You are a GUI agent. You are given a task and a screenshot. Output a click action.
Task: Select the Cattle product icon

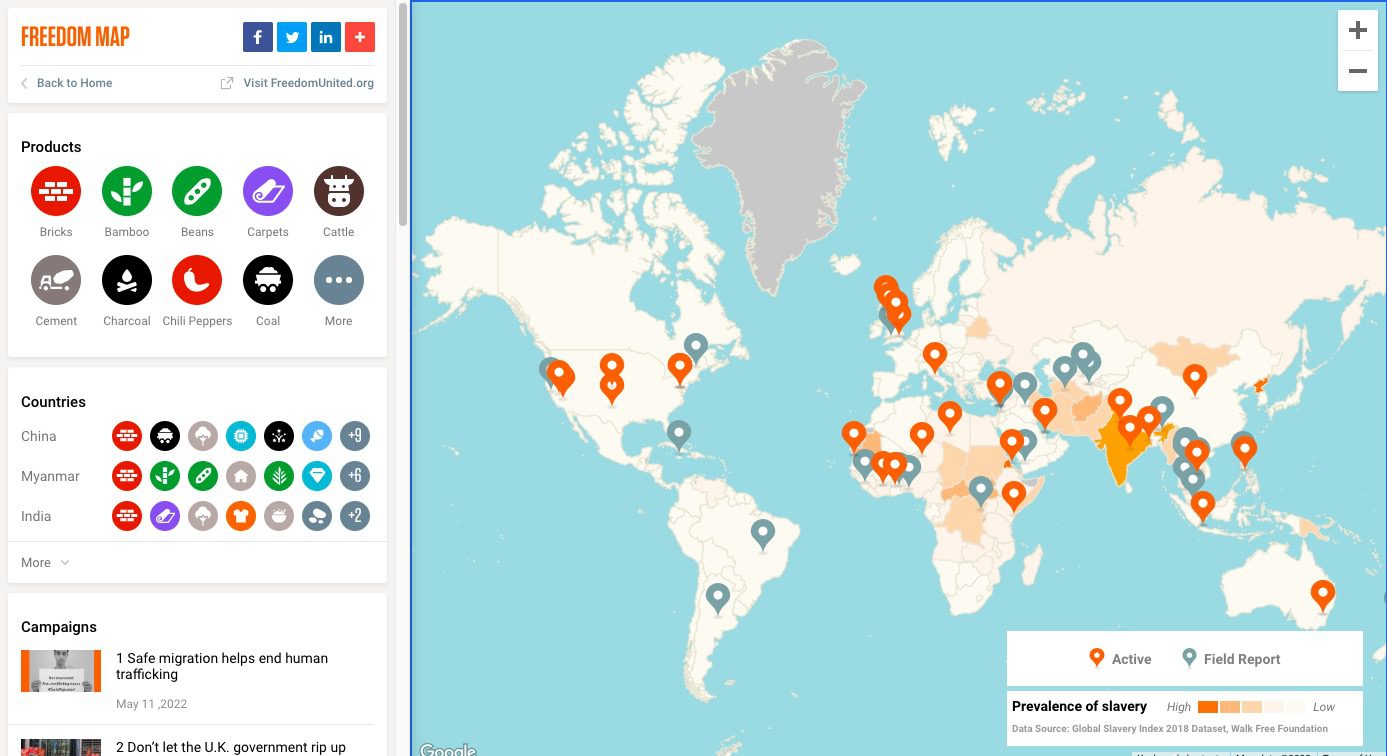339,191
